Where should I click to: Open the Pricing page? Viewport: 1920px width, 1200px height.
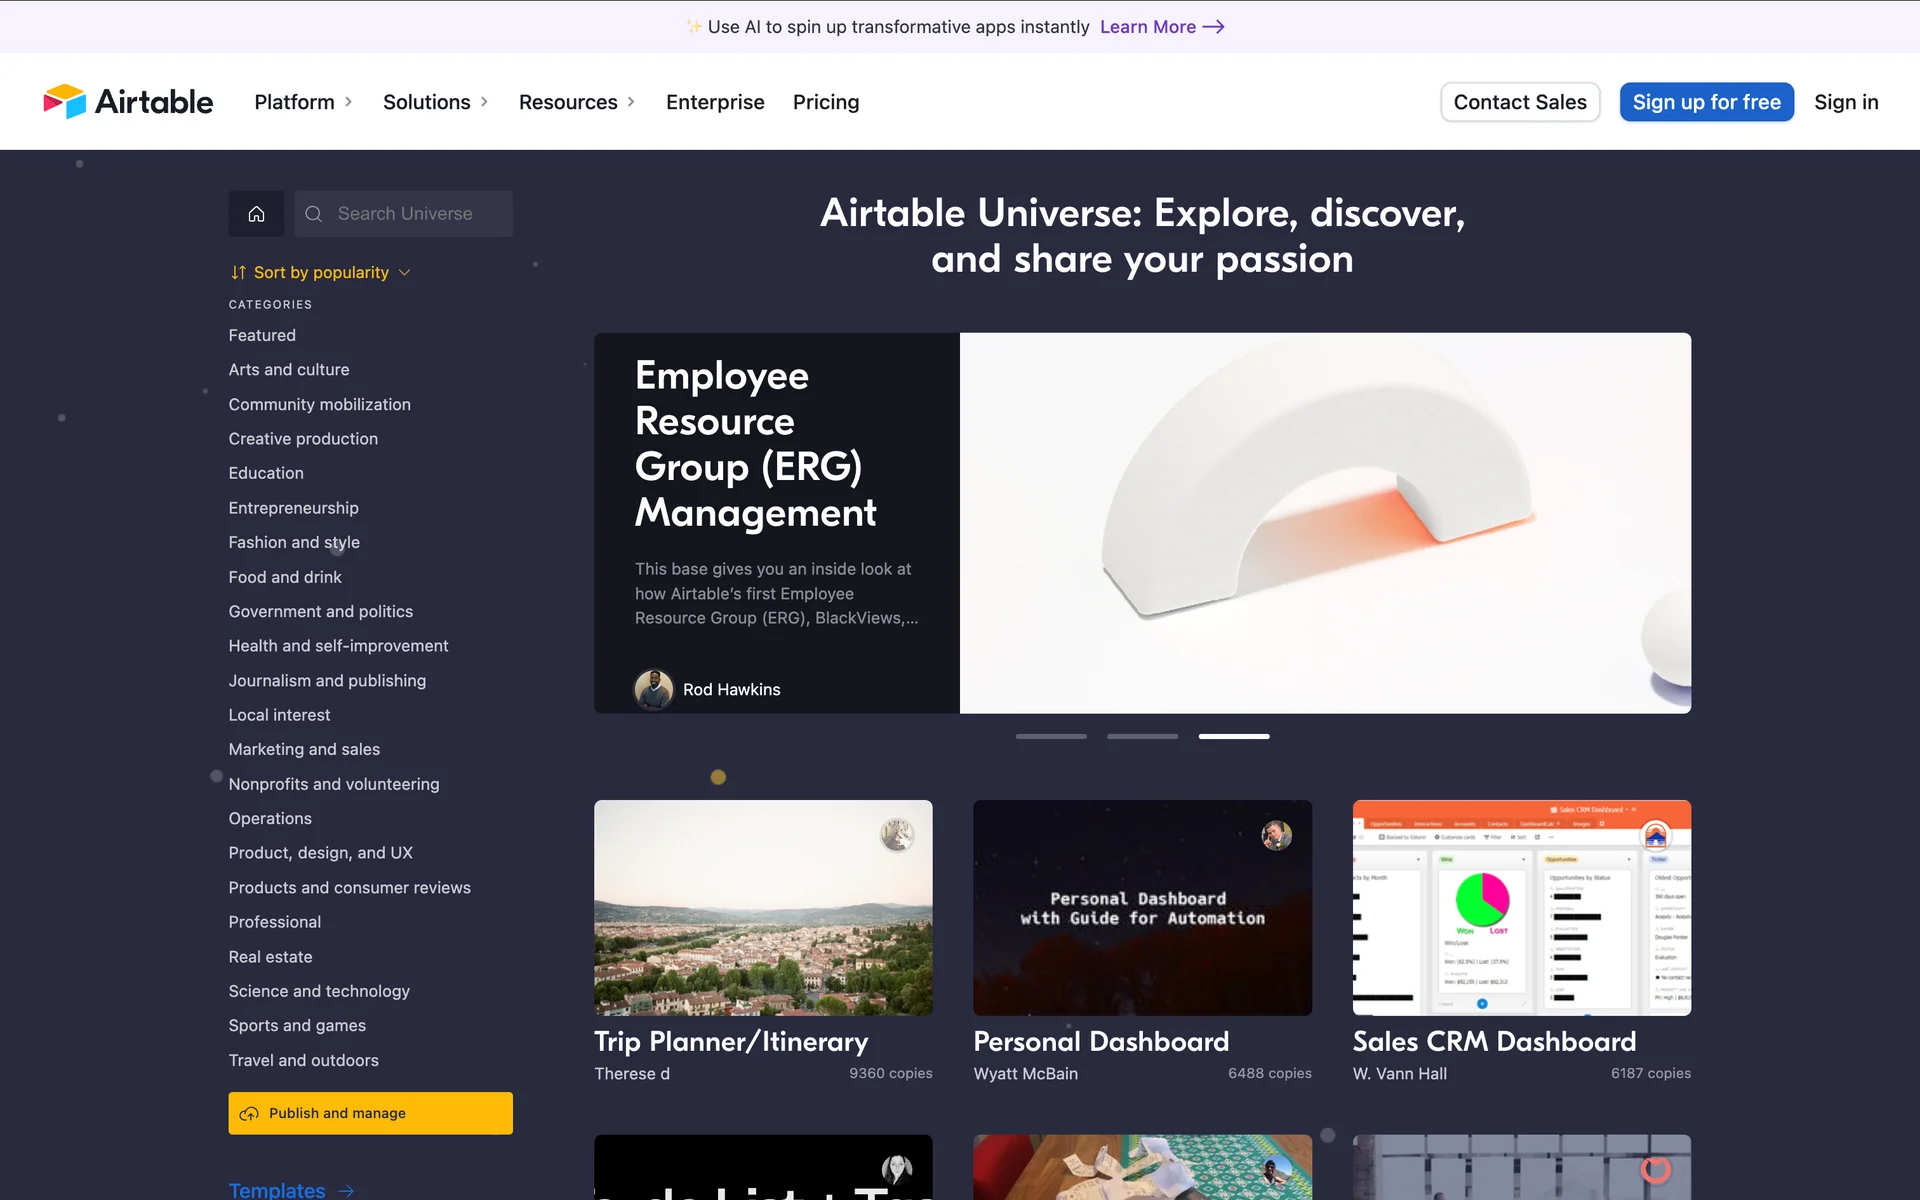[826, 102]
